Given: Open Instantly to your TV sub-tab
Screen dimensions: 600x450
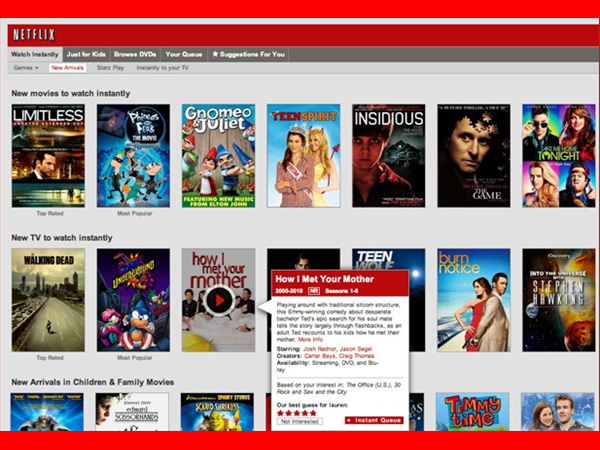Looking at the screenshot, I should pos(162,68).
